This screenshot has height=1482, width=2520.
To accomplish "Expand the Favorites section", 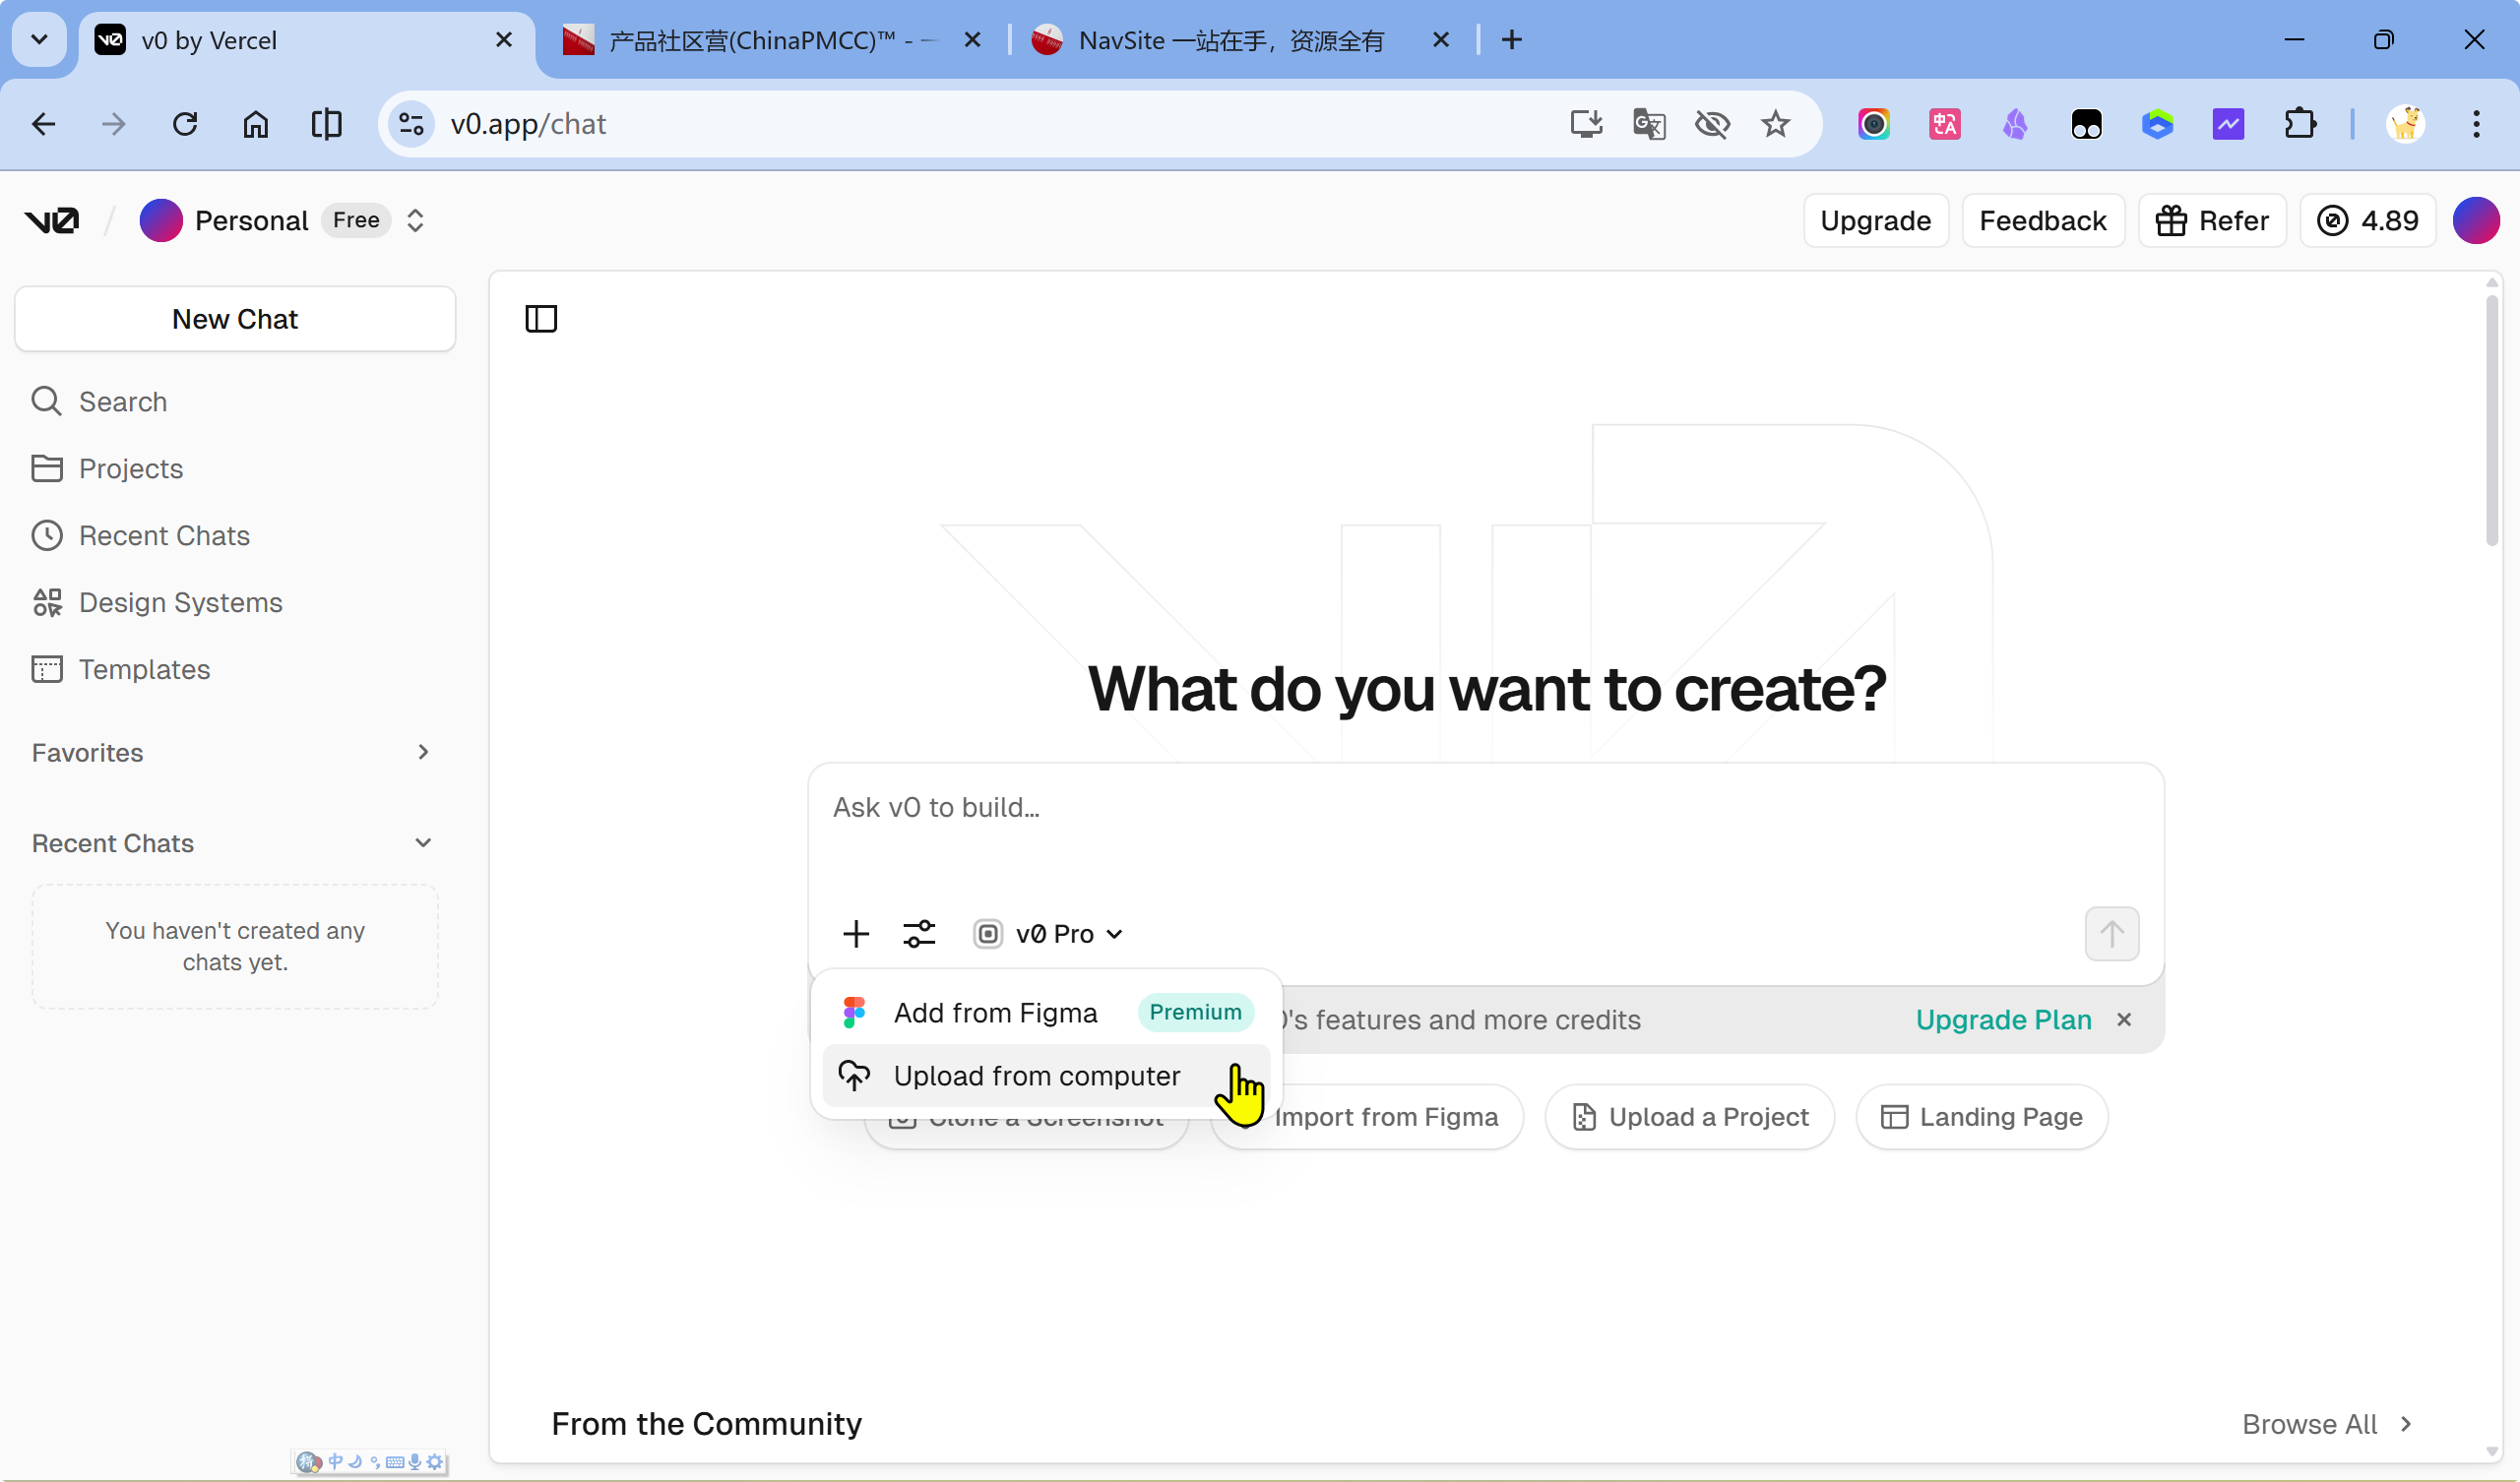I will point(423,752).
